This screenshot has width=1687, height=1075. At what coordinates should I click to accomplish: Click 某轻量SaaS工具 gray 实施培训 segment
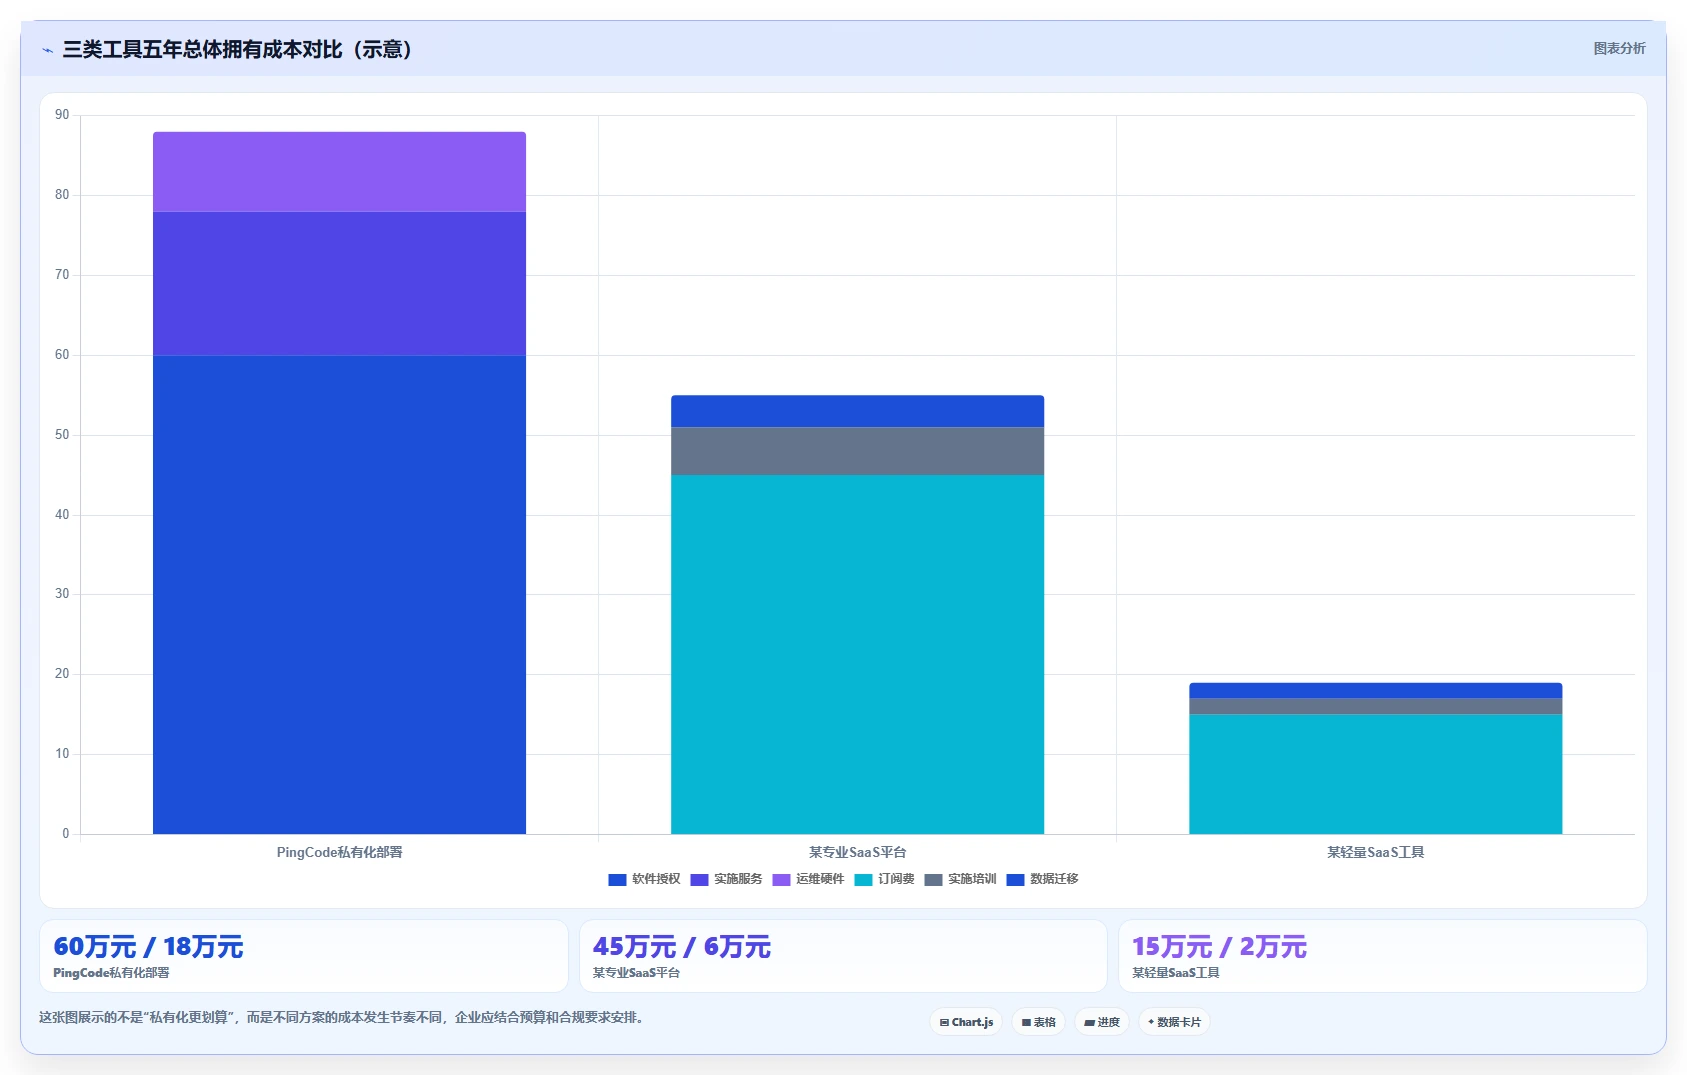pyautogui.click(x=1375, y=706)
